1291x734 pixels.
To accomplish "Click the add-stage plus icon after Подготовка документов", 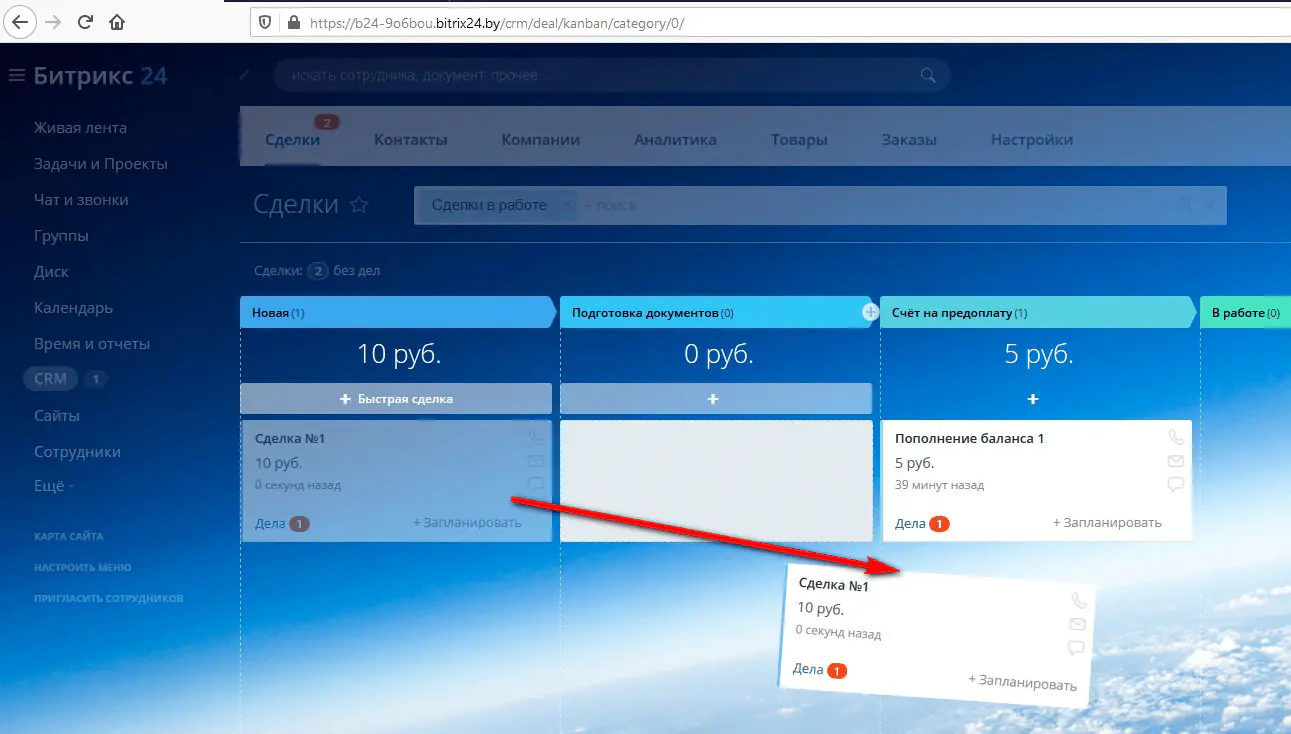I will pyautogui.click(x=870, y=313).
